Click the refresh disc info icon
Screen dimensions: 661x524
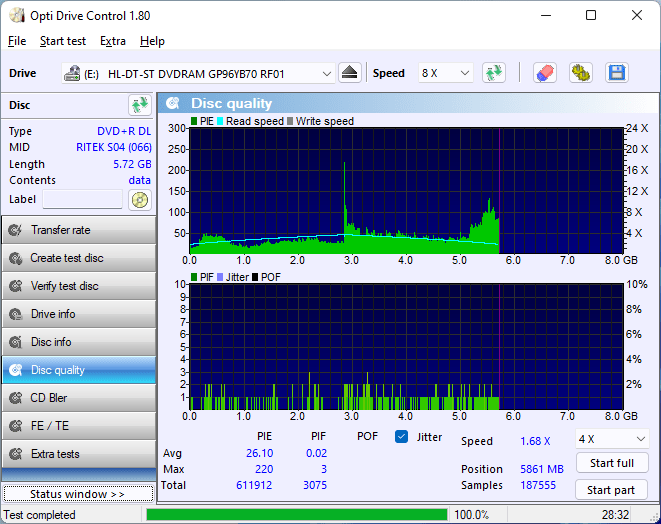[x=139, y=105]
